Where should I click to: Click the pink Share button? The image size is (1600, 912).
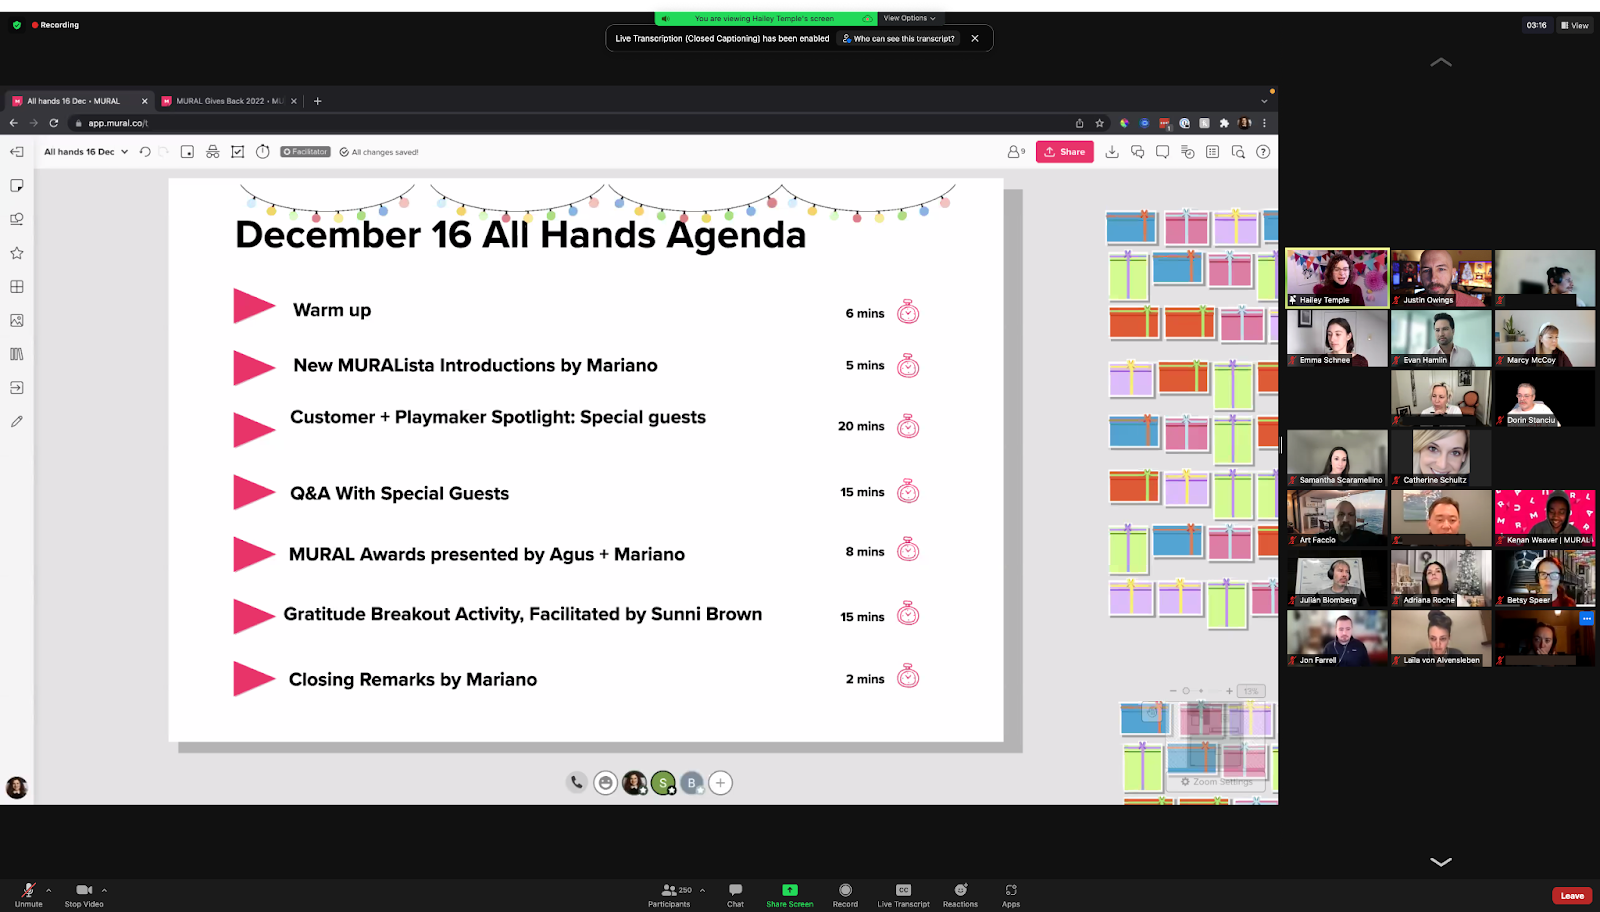(1065, 152)
